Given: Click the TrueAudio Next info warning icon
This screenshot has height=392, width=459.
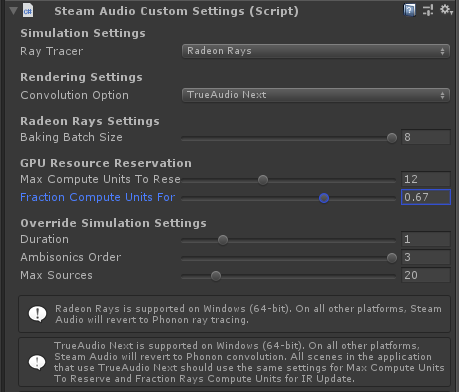Looking at the screenshot, I should pos(37,362).
